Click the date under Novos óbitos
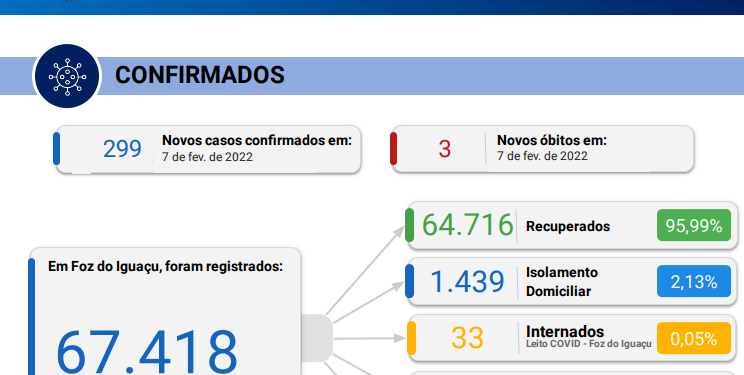Image resolution: width=744 pixels, height=375 pixels. pos(542,156)
